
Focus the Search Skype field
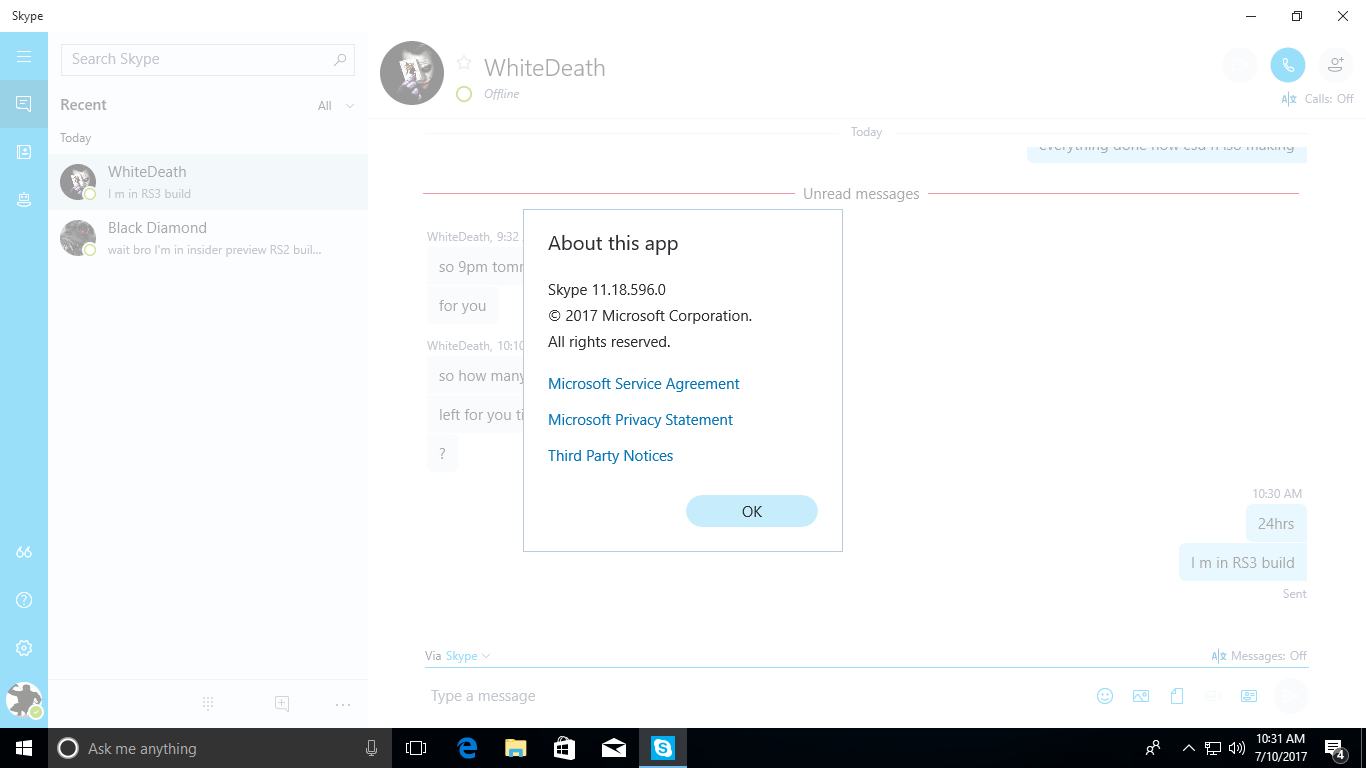point(208,59)
